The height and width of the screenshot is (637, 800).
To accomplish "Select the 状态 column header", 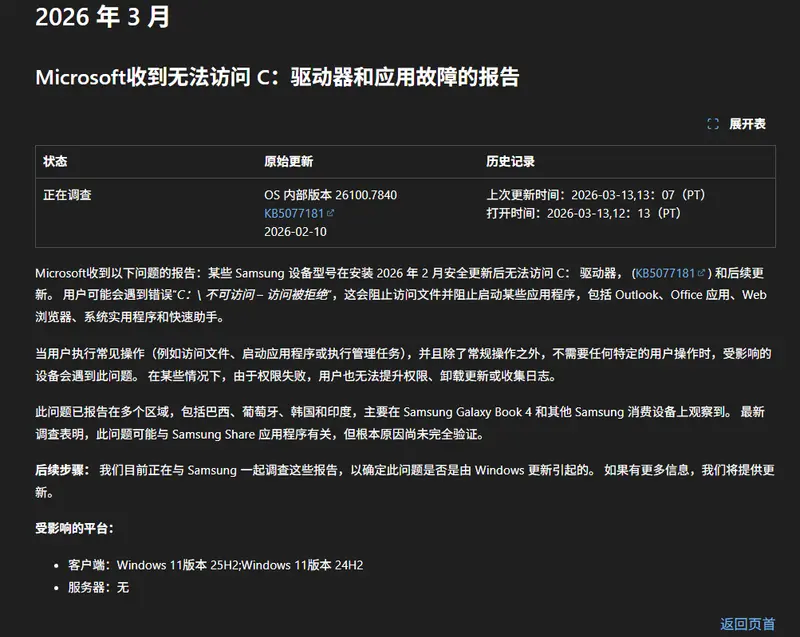I will 55,161.
